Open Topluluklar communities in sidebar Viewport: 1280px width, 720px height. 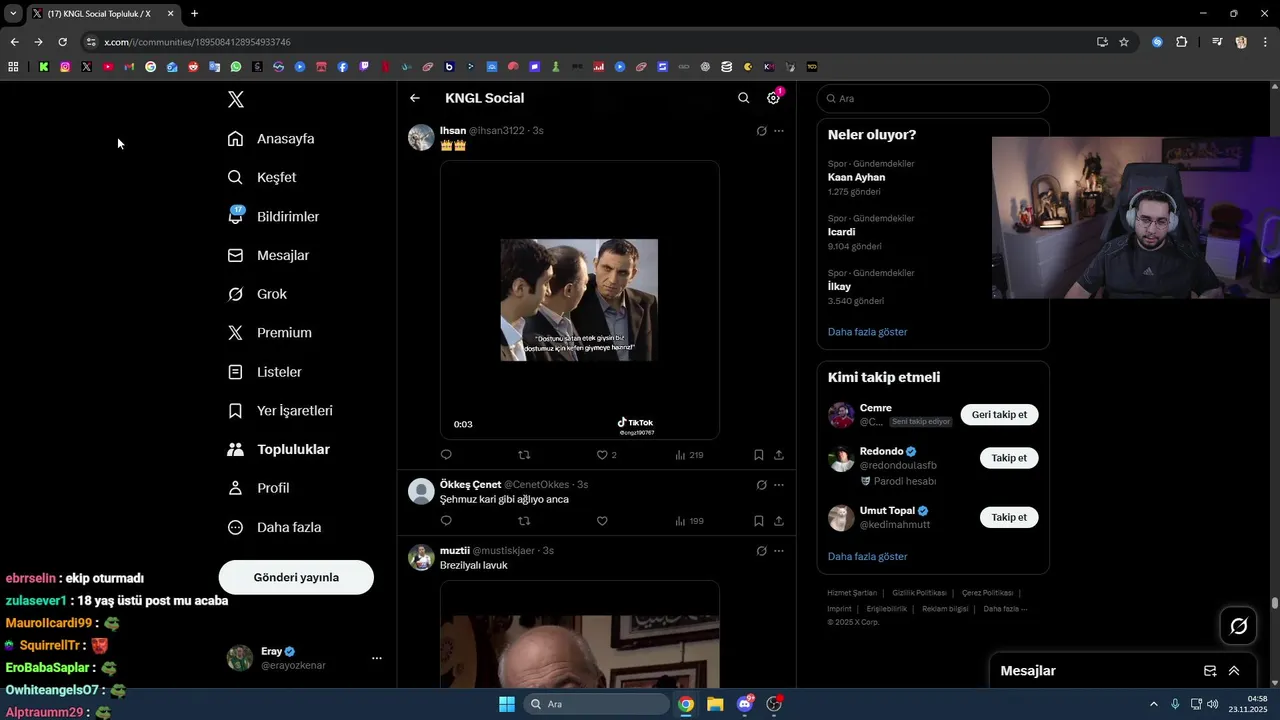click(x=278, y=450)
